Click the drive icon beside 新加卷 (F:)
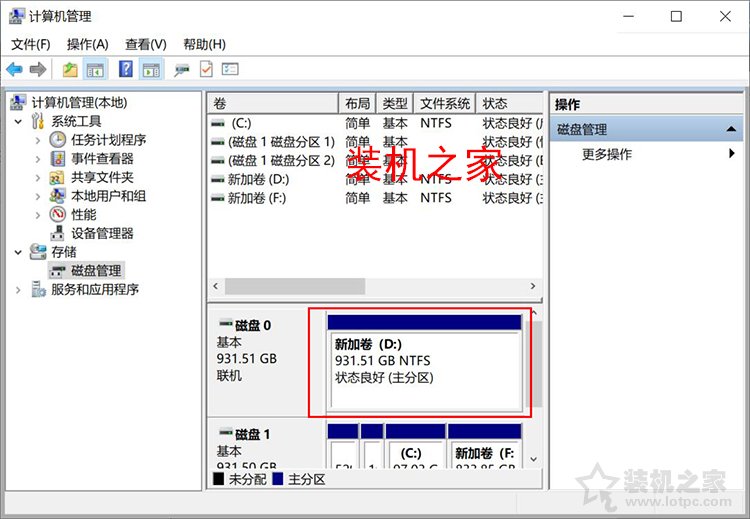The width and height of the screenshot is (750, 519). (218, 198)
